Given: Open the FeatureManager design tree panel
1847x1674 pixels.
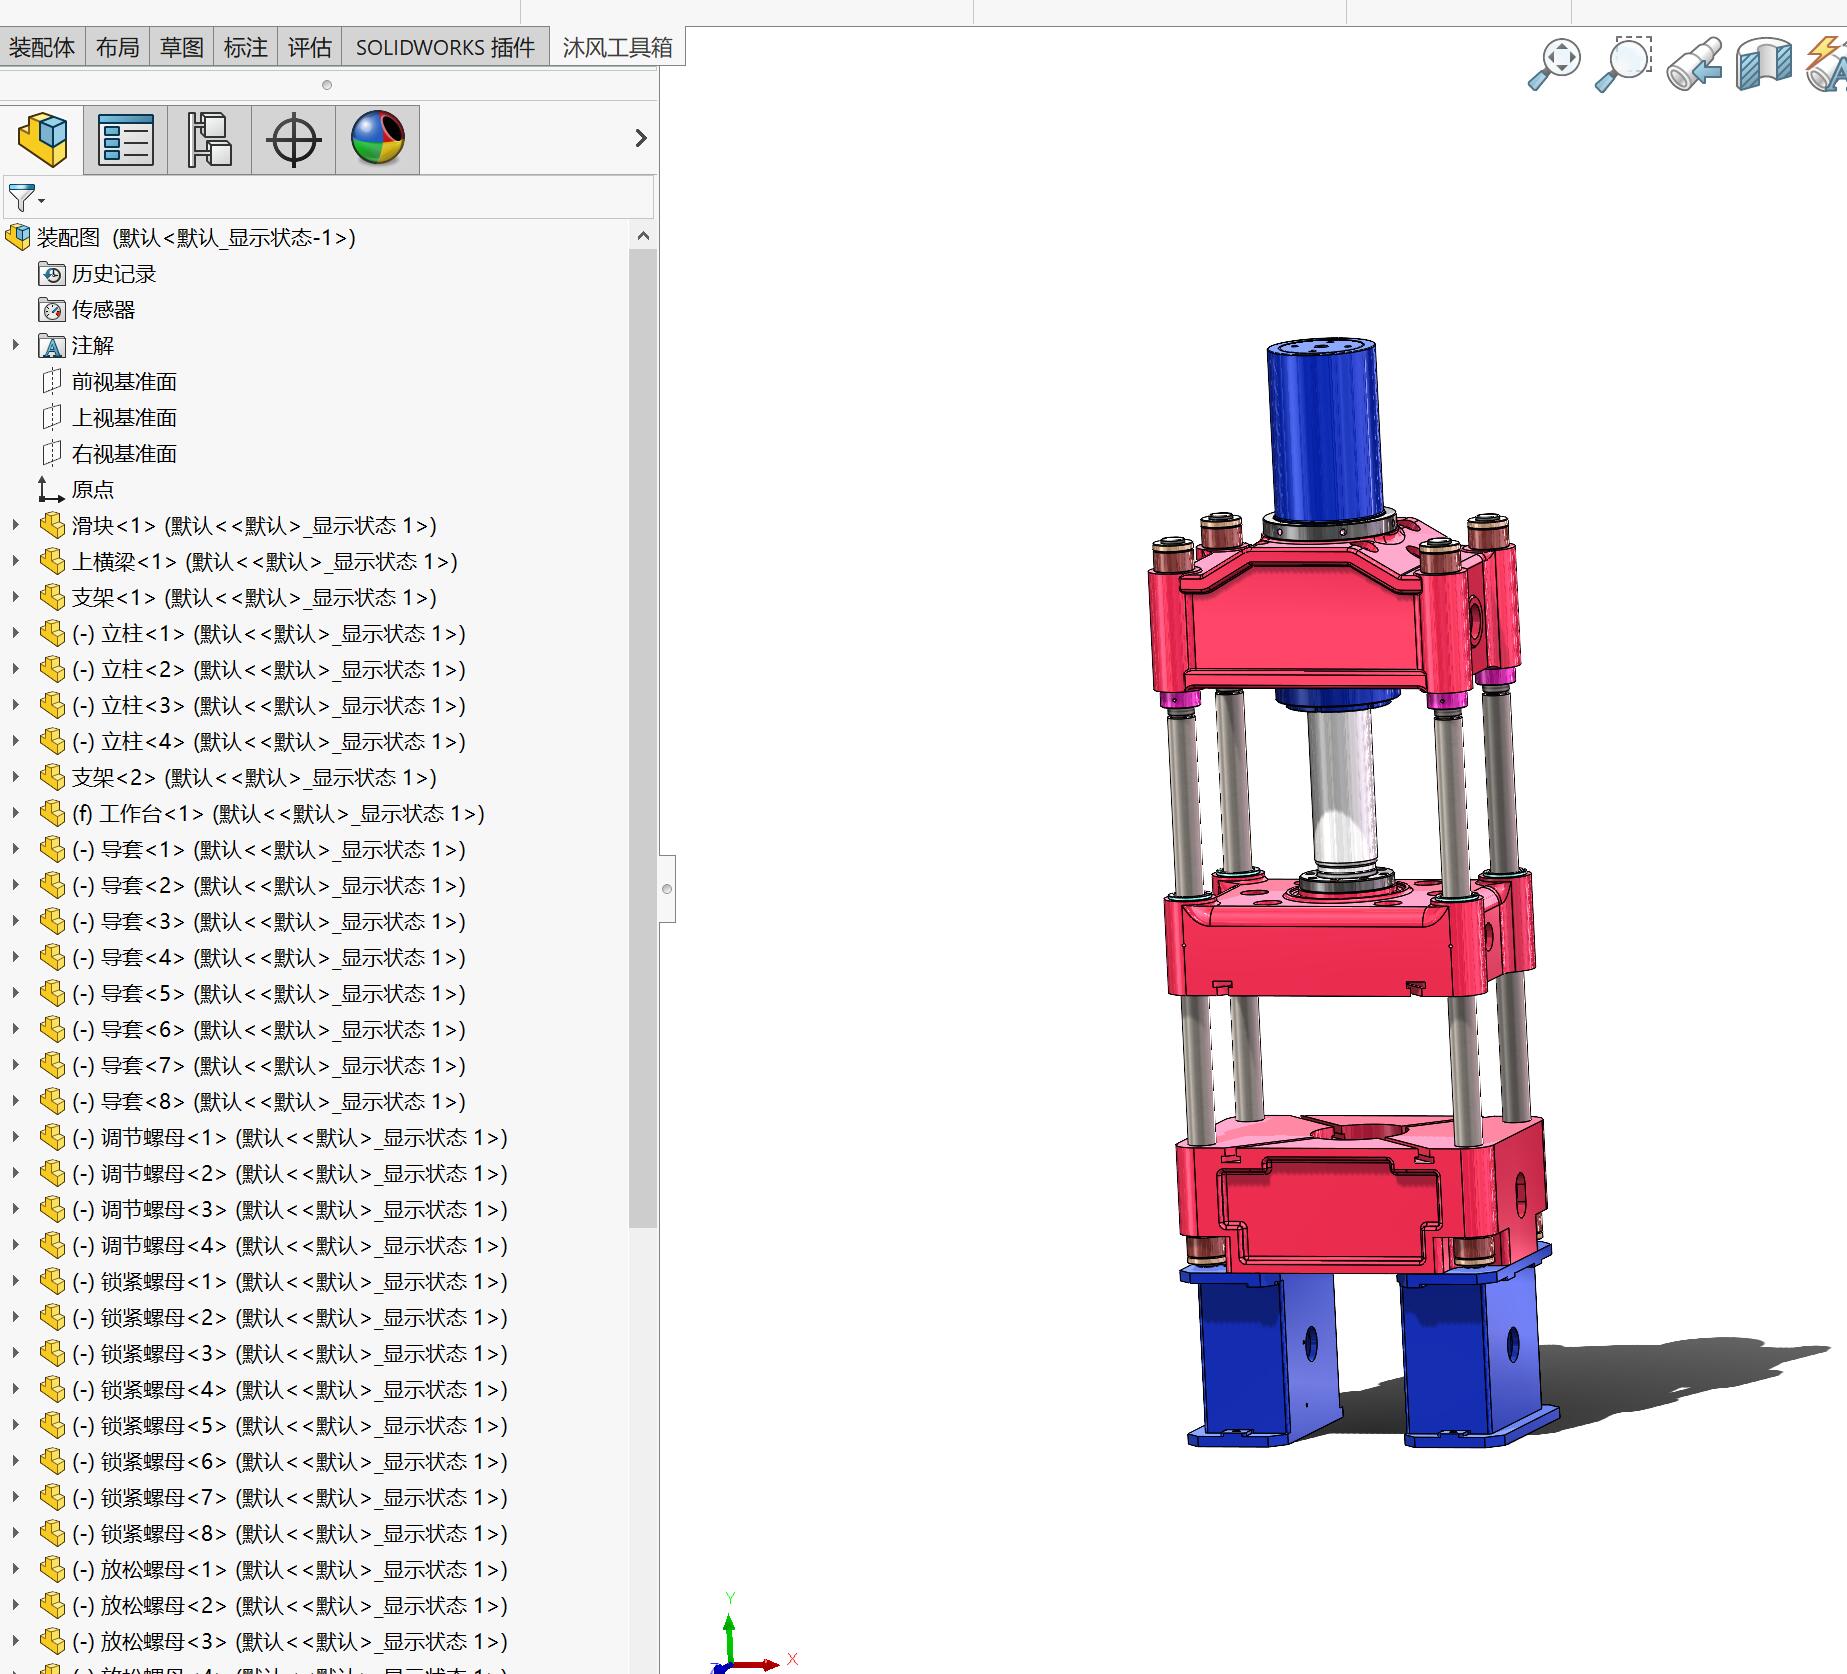Looking at the screenshot, I should tap(42, 138).
